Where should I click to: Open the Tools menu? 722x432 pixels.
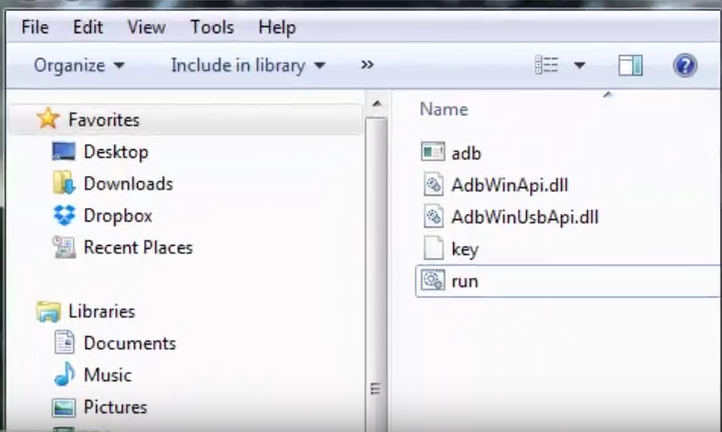212,27
